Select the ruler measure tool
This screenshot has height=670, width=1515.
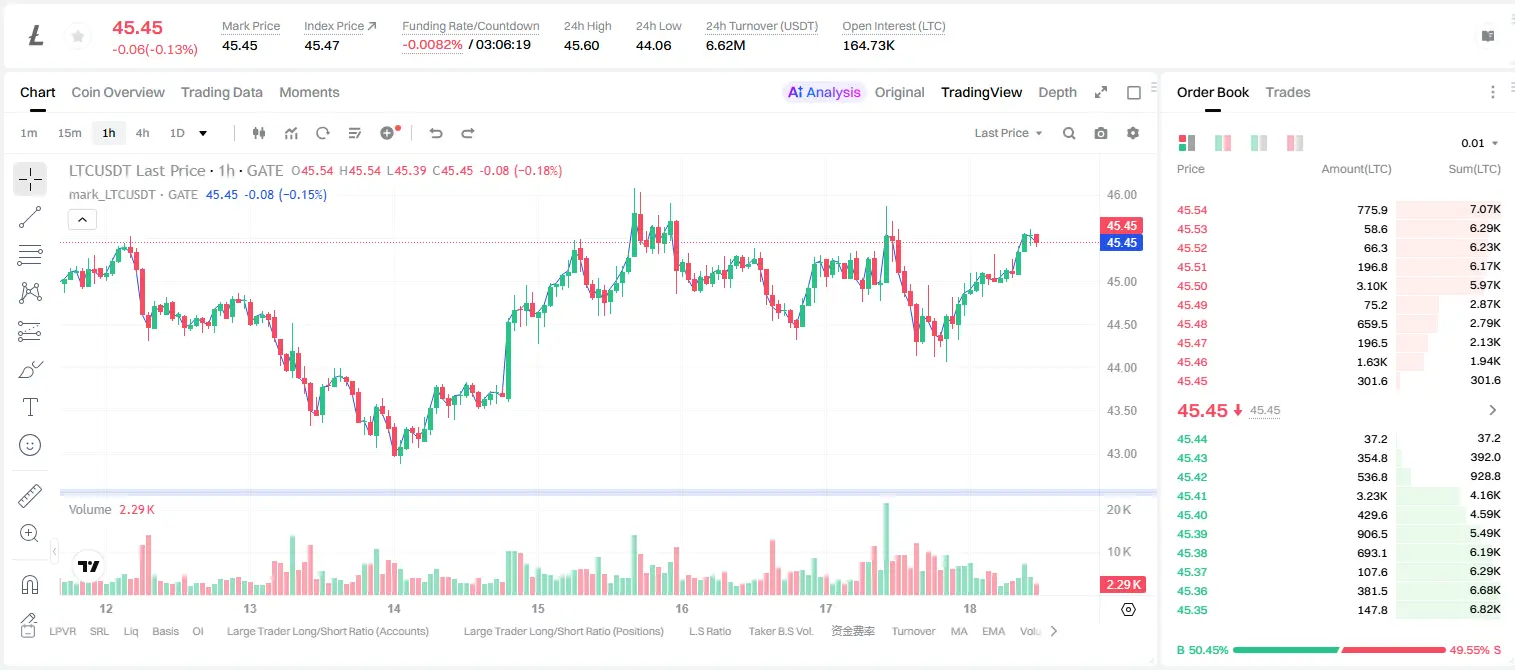click(x=30, y=496)
